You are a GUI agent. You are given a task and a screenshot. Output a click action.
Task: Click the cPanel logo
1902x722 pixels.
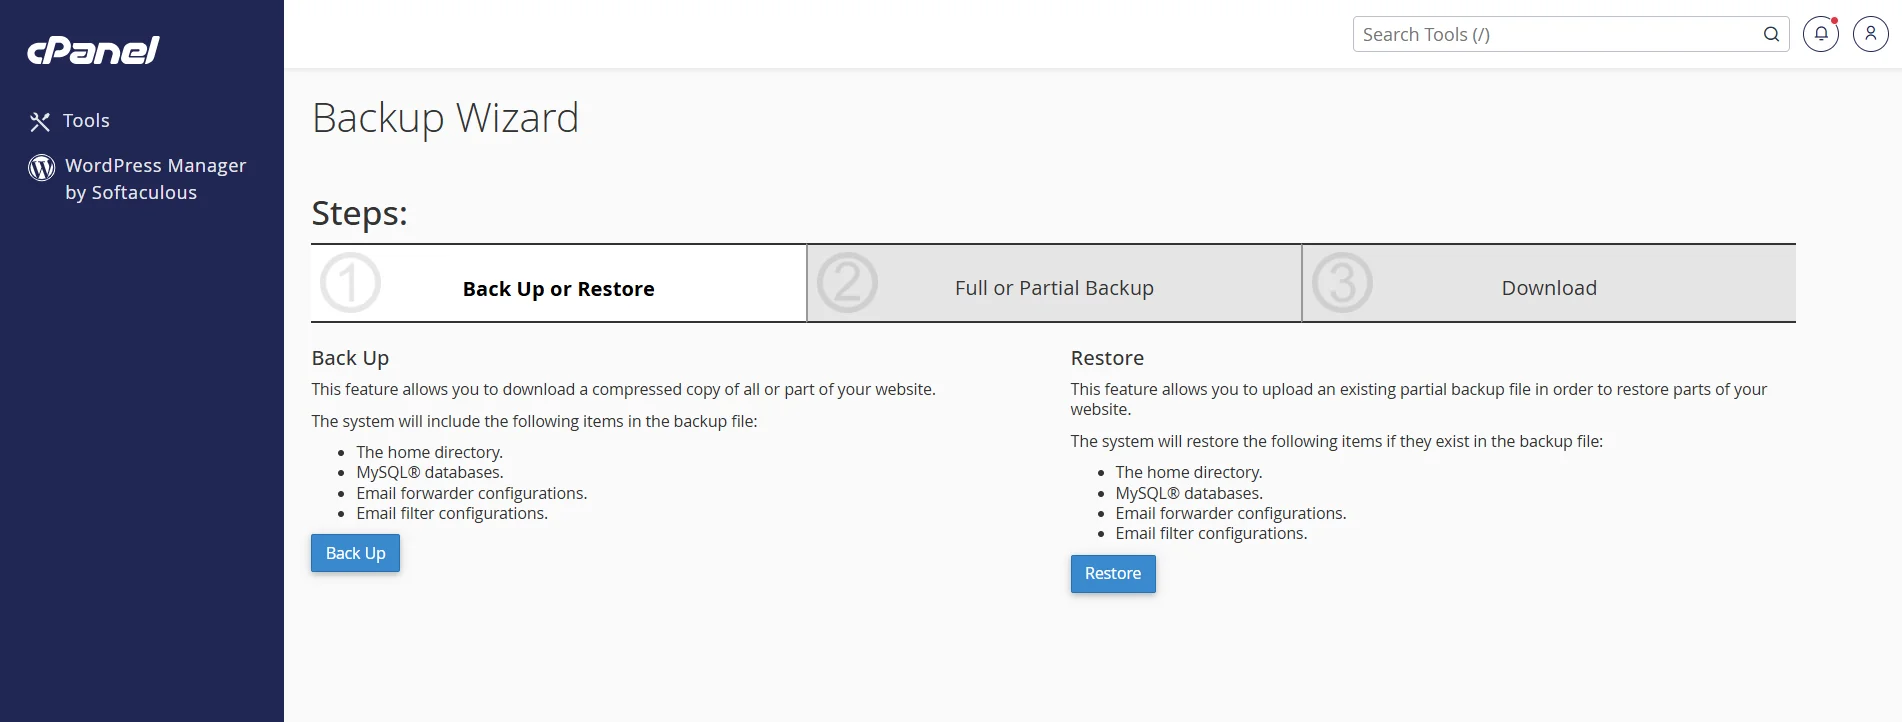[93, 50]
